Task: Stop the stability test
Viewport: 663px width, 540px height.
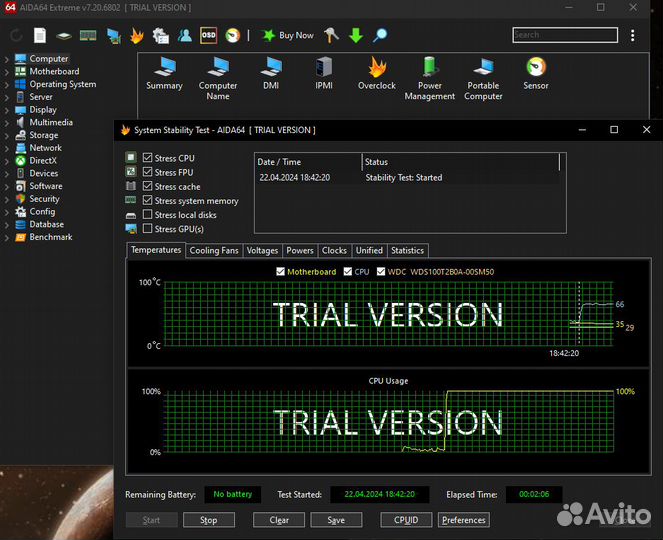Action: [208, 520]
